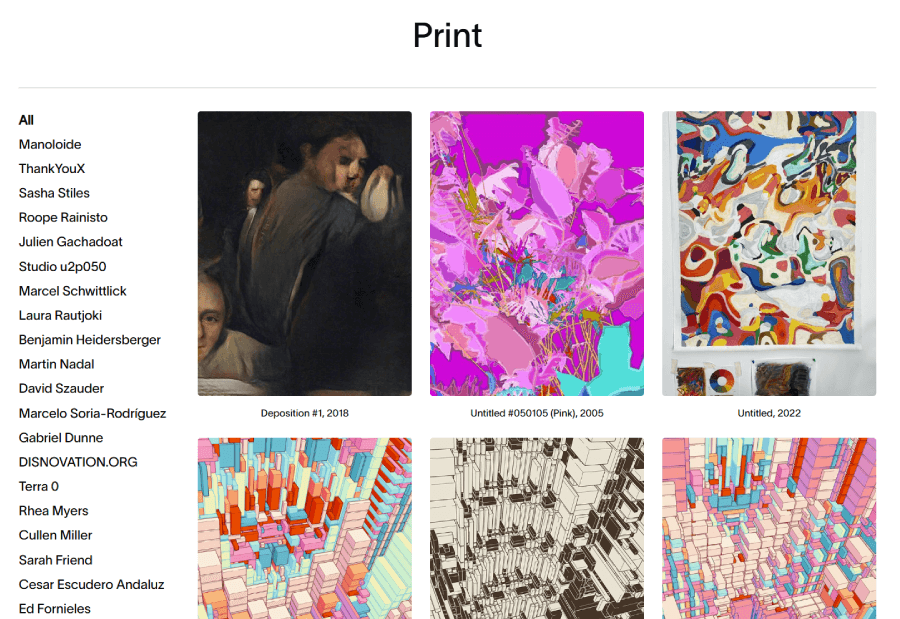Filter prints by Benjamin Heidersberger
900x619 pixels.
(x=90, y=340)
